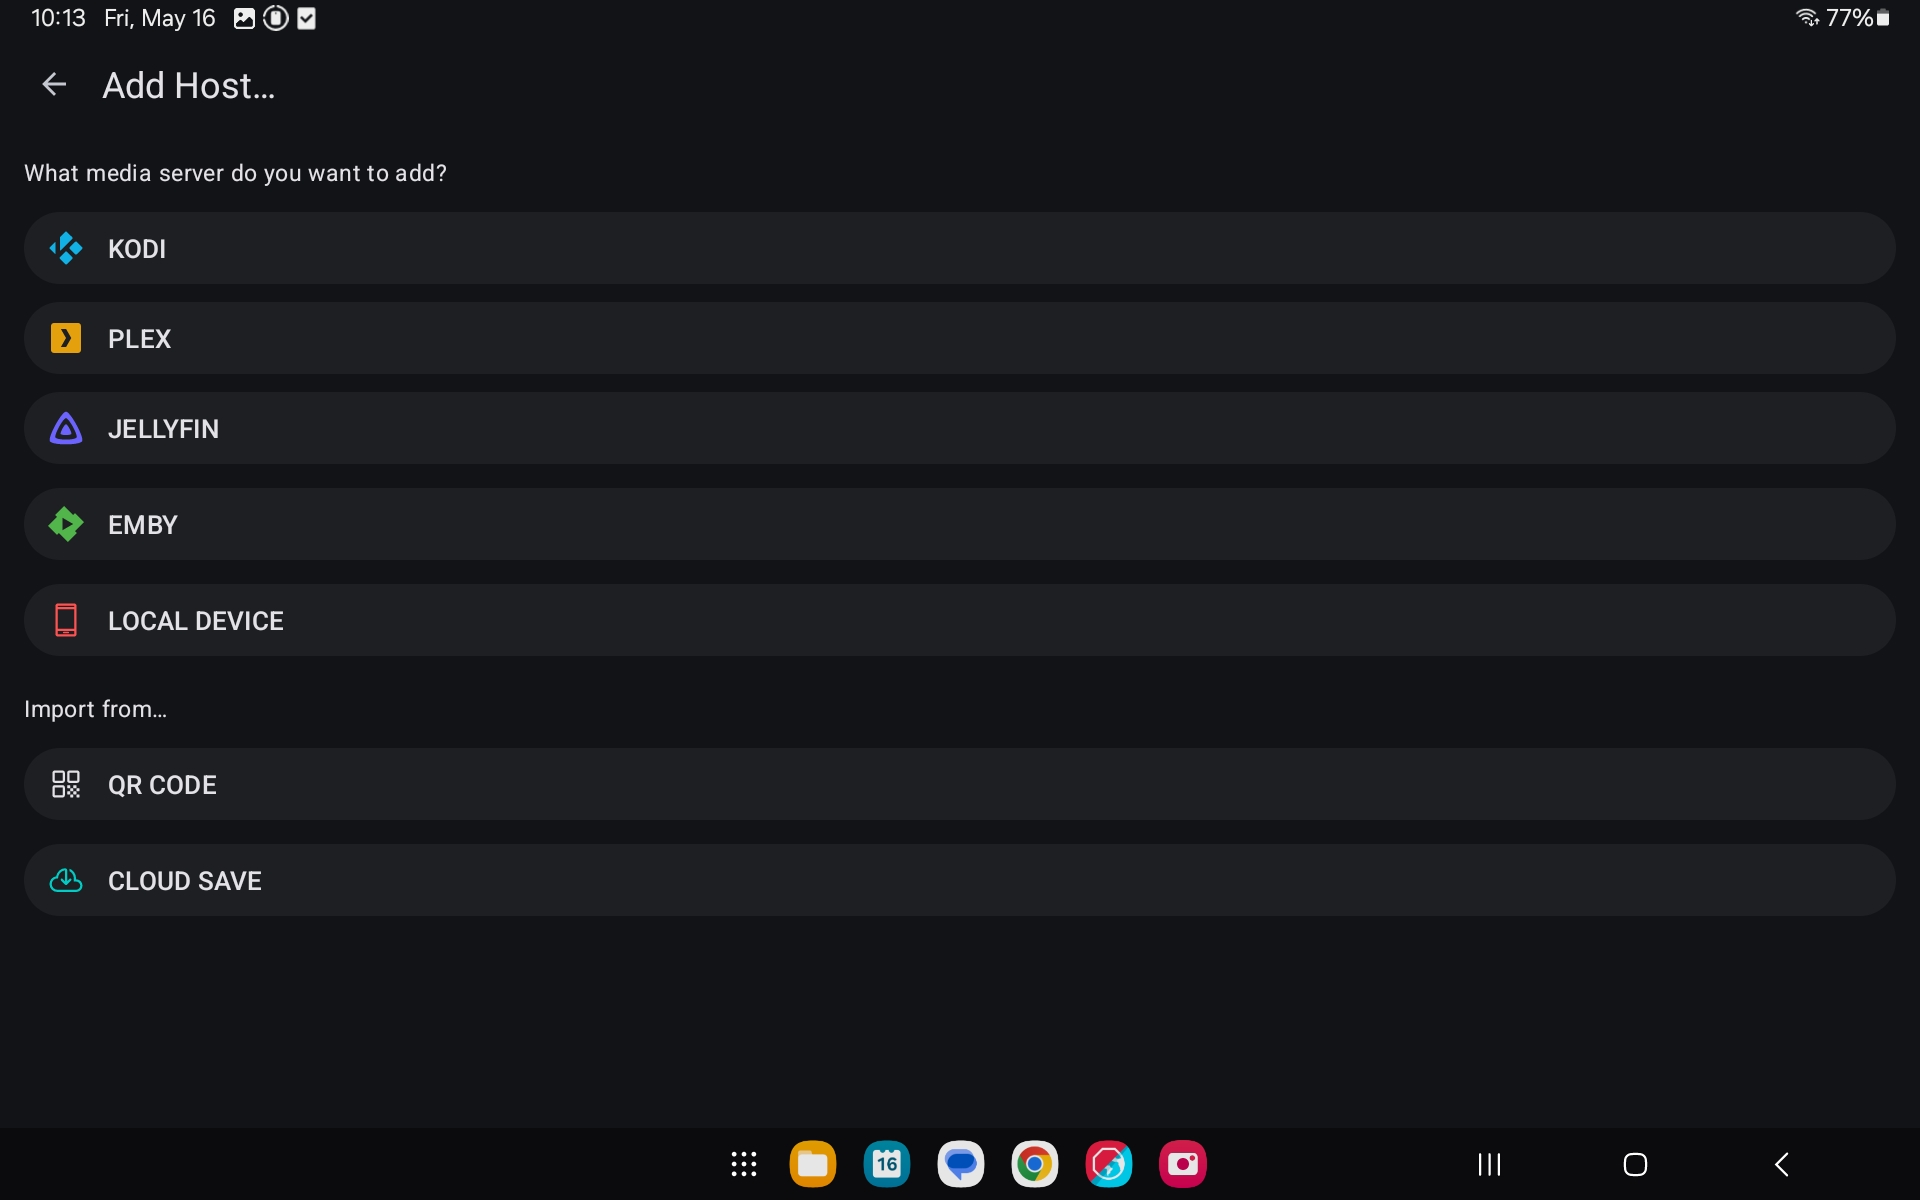Screen dimensions: 1920x1200
Task: Open the Calendar app in taskbar
Action: coord(886,1164)
